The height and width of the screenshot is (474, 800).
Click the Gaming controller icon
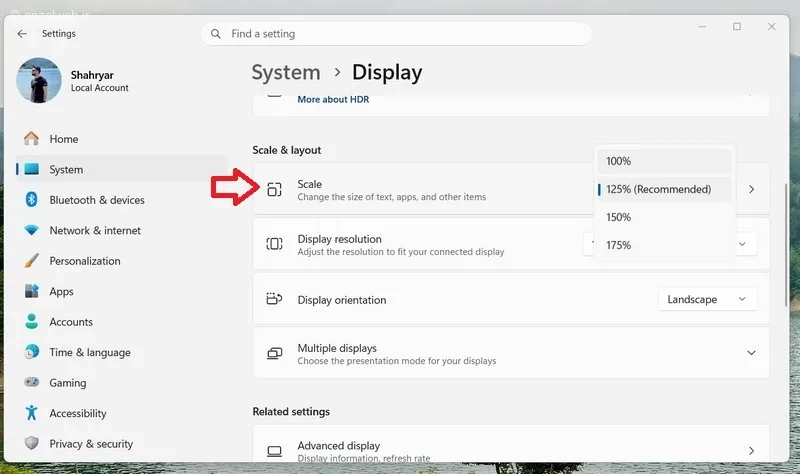point(31,382)
